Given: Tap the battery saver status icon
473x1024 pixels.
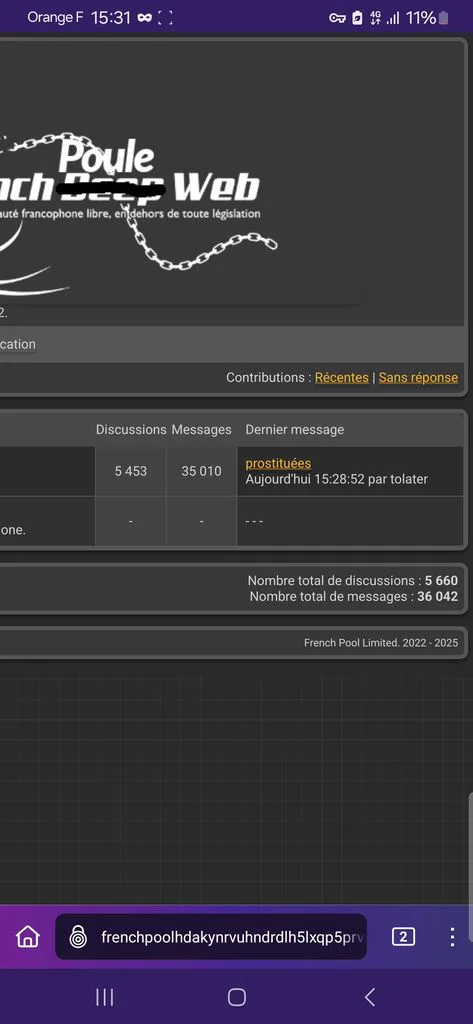Looking at the screenshot, I should click(x=357, y=18).
